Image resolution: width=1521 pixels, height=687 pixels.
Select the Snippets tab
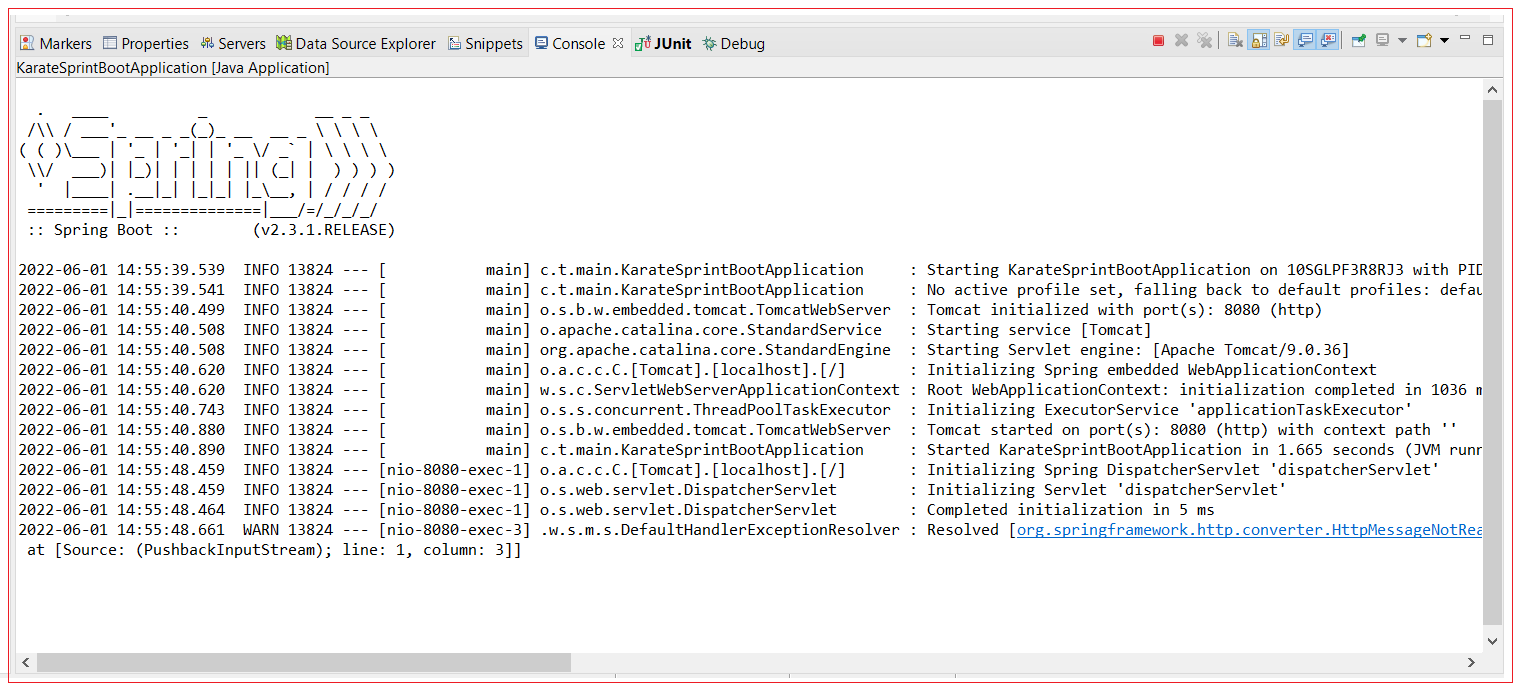pyautogui.click(x=486, y=43)
